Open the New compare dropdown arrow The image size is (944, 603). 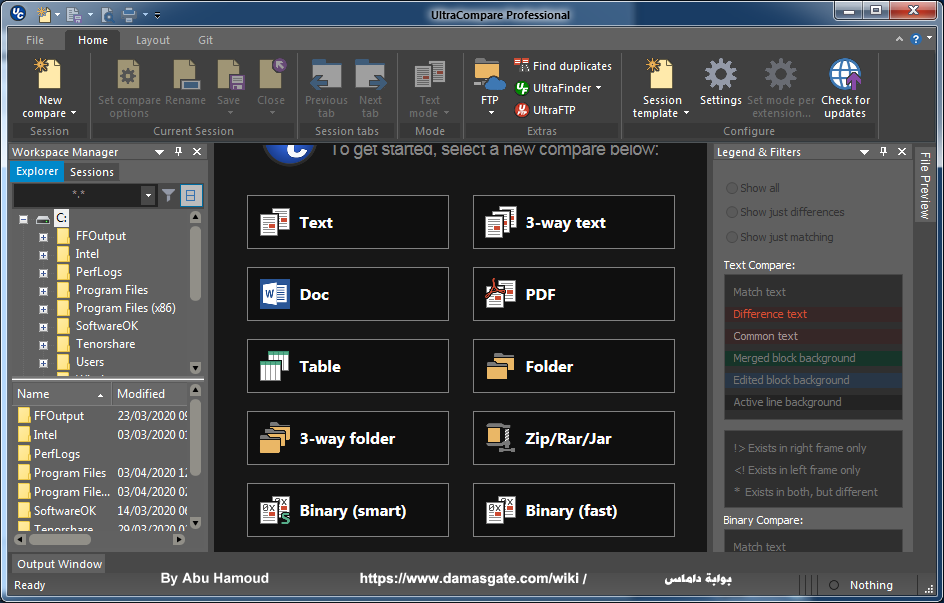73,113
